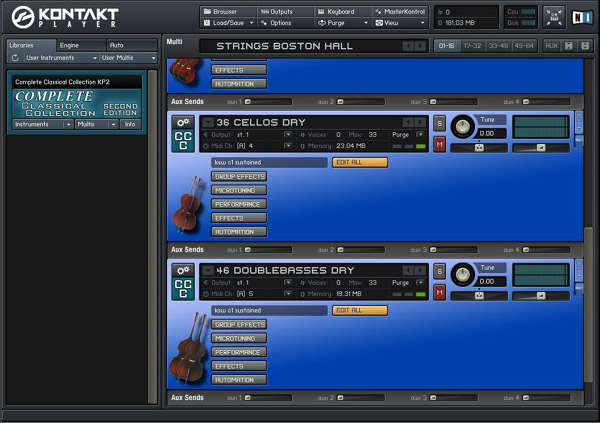
Task: Mute the 46 Doublebasses Dry instrument
Action: [x=439, y=292]
